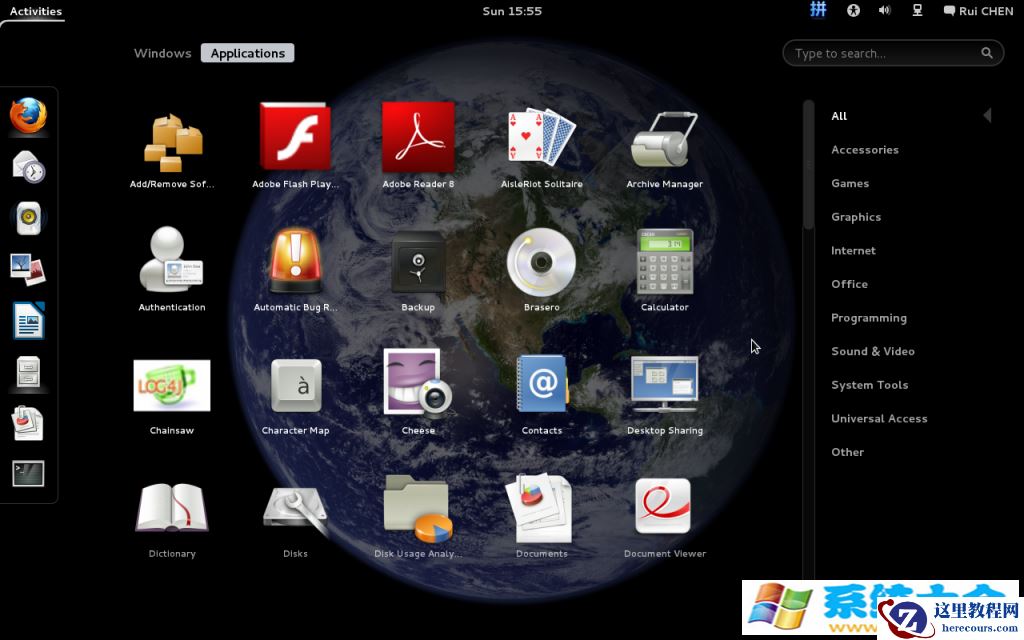Click inside the search field
Screen dimensions: 1024x640
[x=890, y=53]
